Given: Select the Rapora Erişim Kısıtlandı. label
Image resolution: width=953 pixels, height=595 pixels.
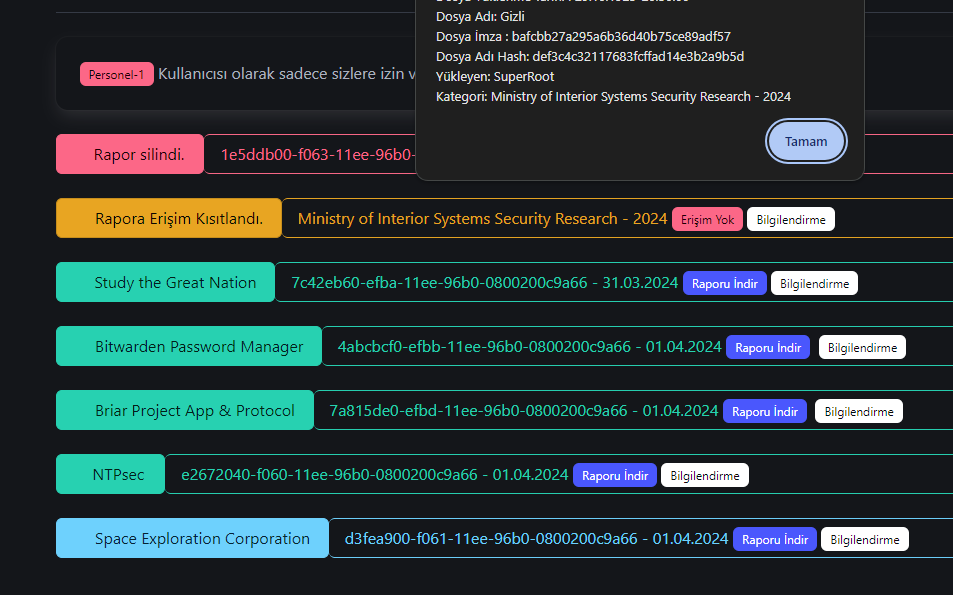Looking at the screenshot, I should [169, 218].
